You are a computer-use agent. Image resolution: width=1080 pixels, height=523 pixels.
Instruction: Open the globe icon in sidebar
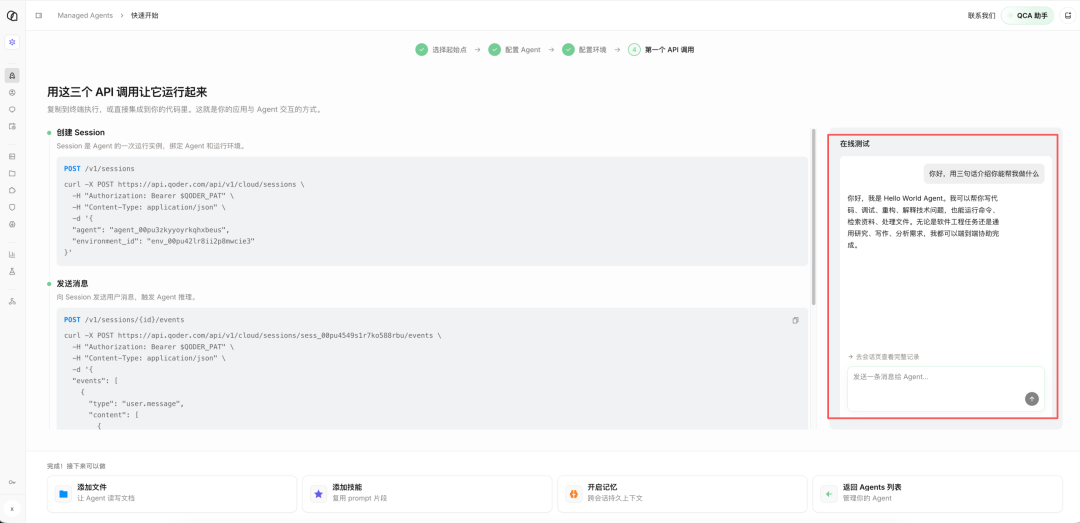pyautogui.click(x=12, y=224)
